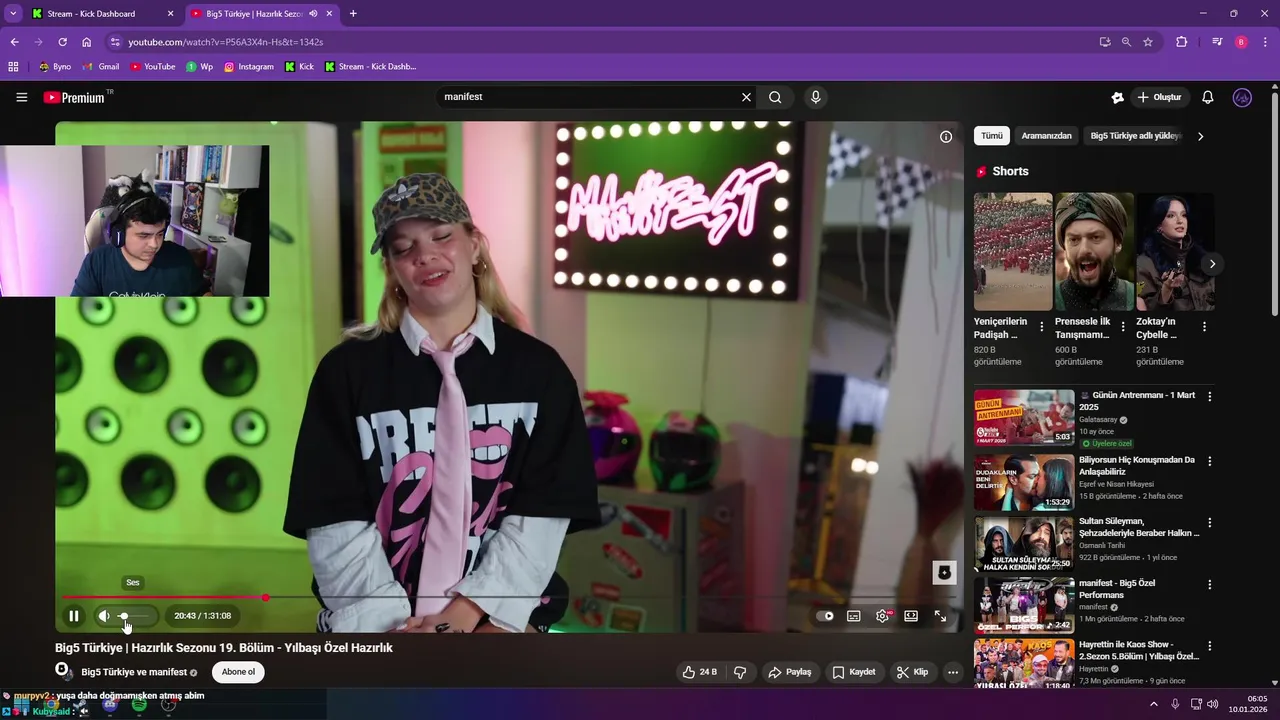The width and height of the screenshot is (1280, 720).
Task: Go back to the previous page
Action: [14, 42]
